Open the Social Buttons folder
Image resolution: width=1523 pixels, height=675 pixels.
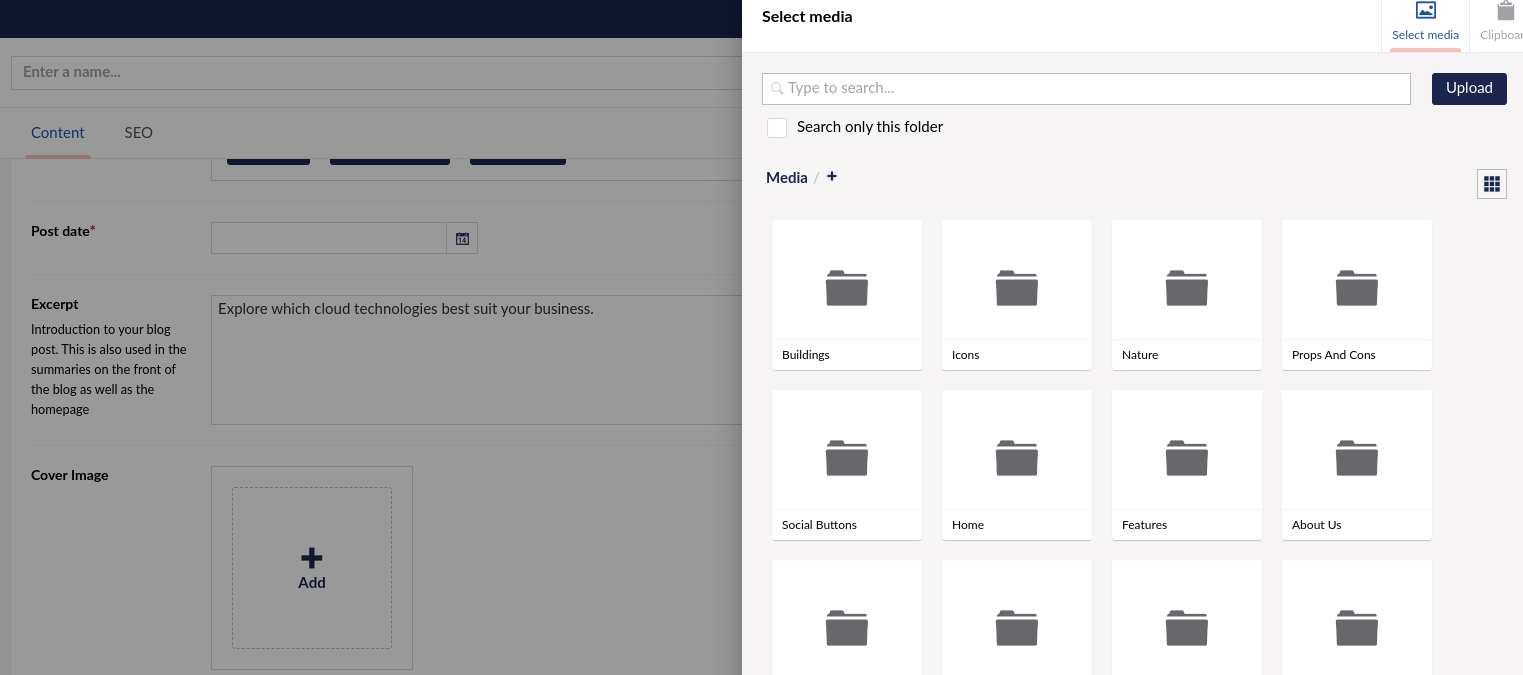coord(846,464)
